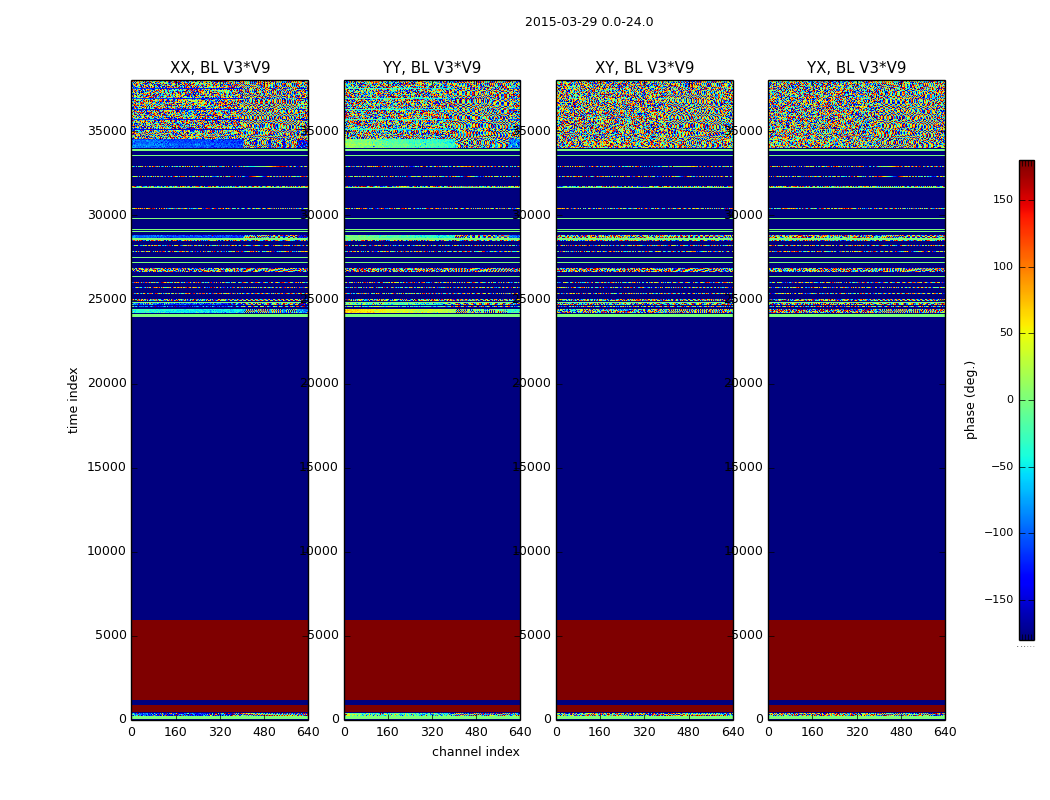
Task: Select the YX, BL V3*V9 subplot title
Action: coord(856,68)
